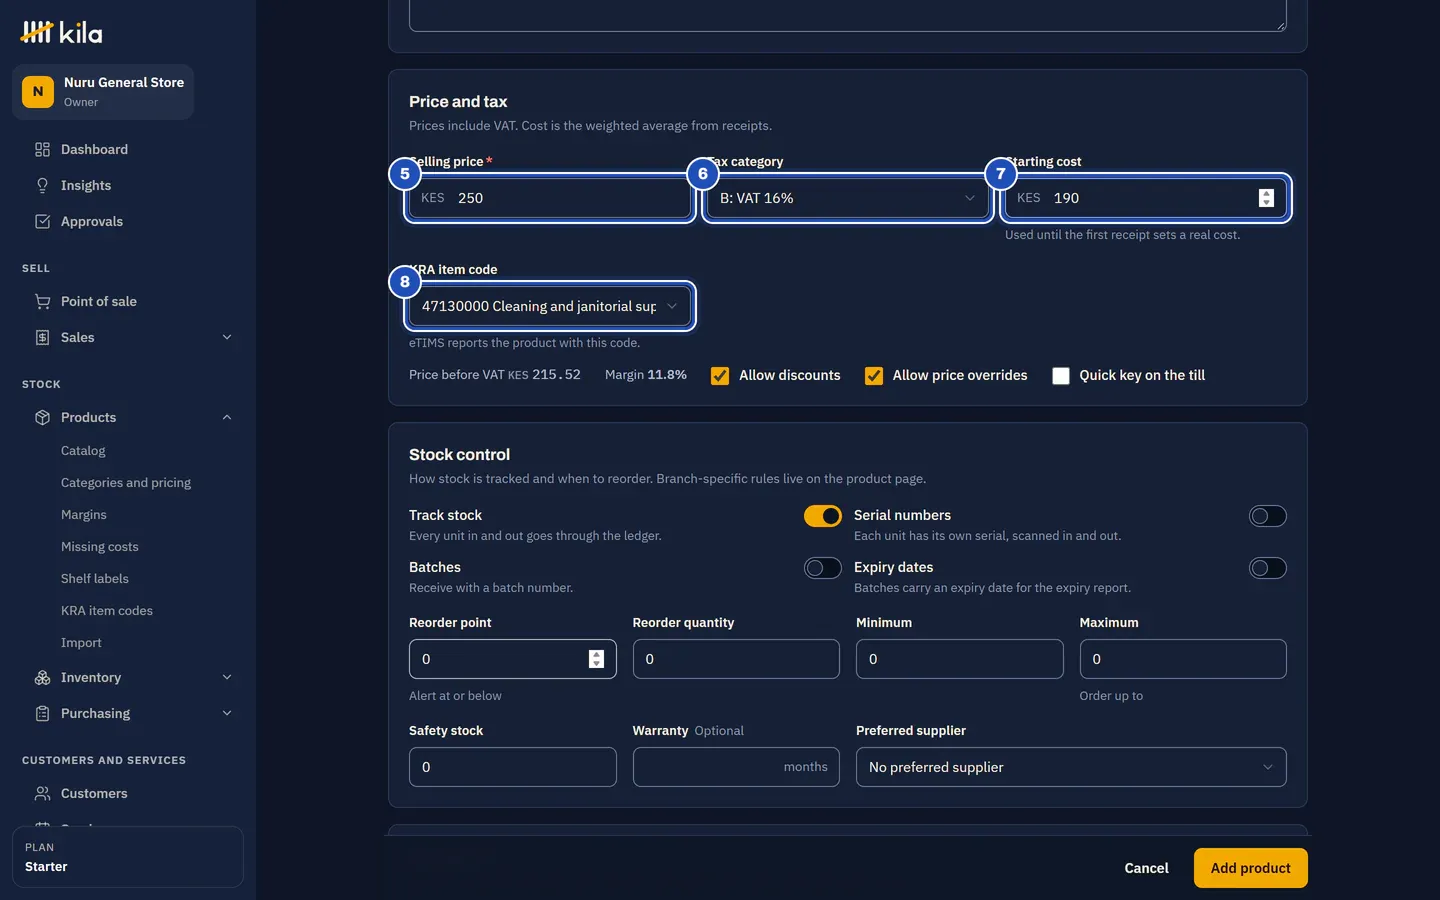Expand the Sales menu chevron
The height and width of the screenshot is (900, 1440).
pos(227,337)
